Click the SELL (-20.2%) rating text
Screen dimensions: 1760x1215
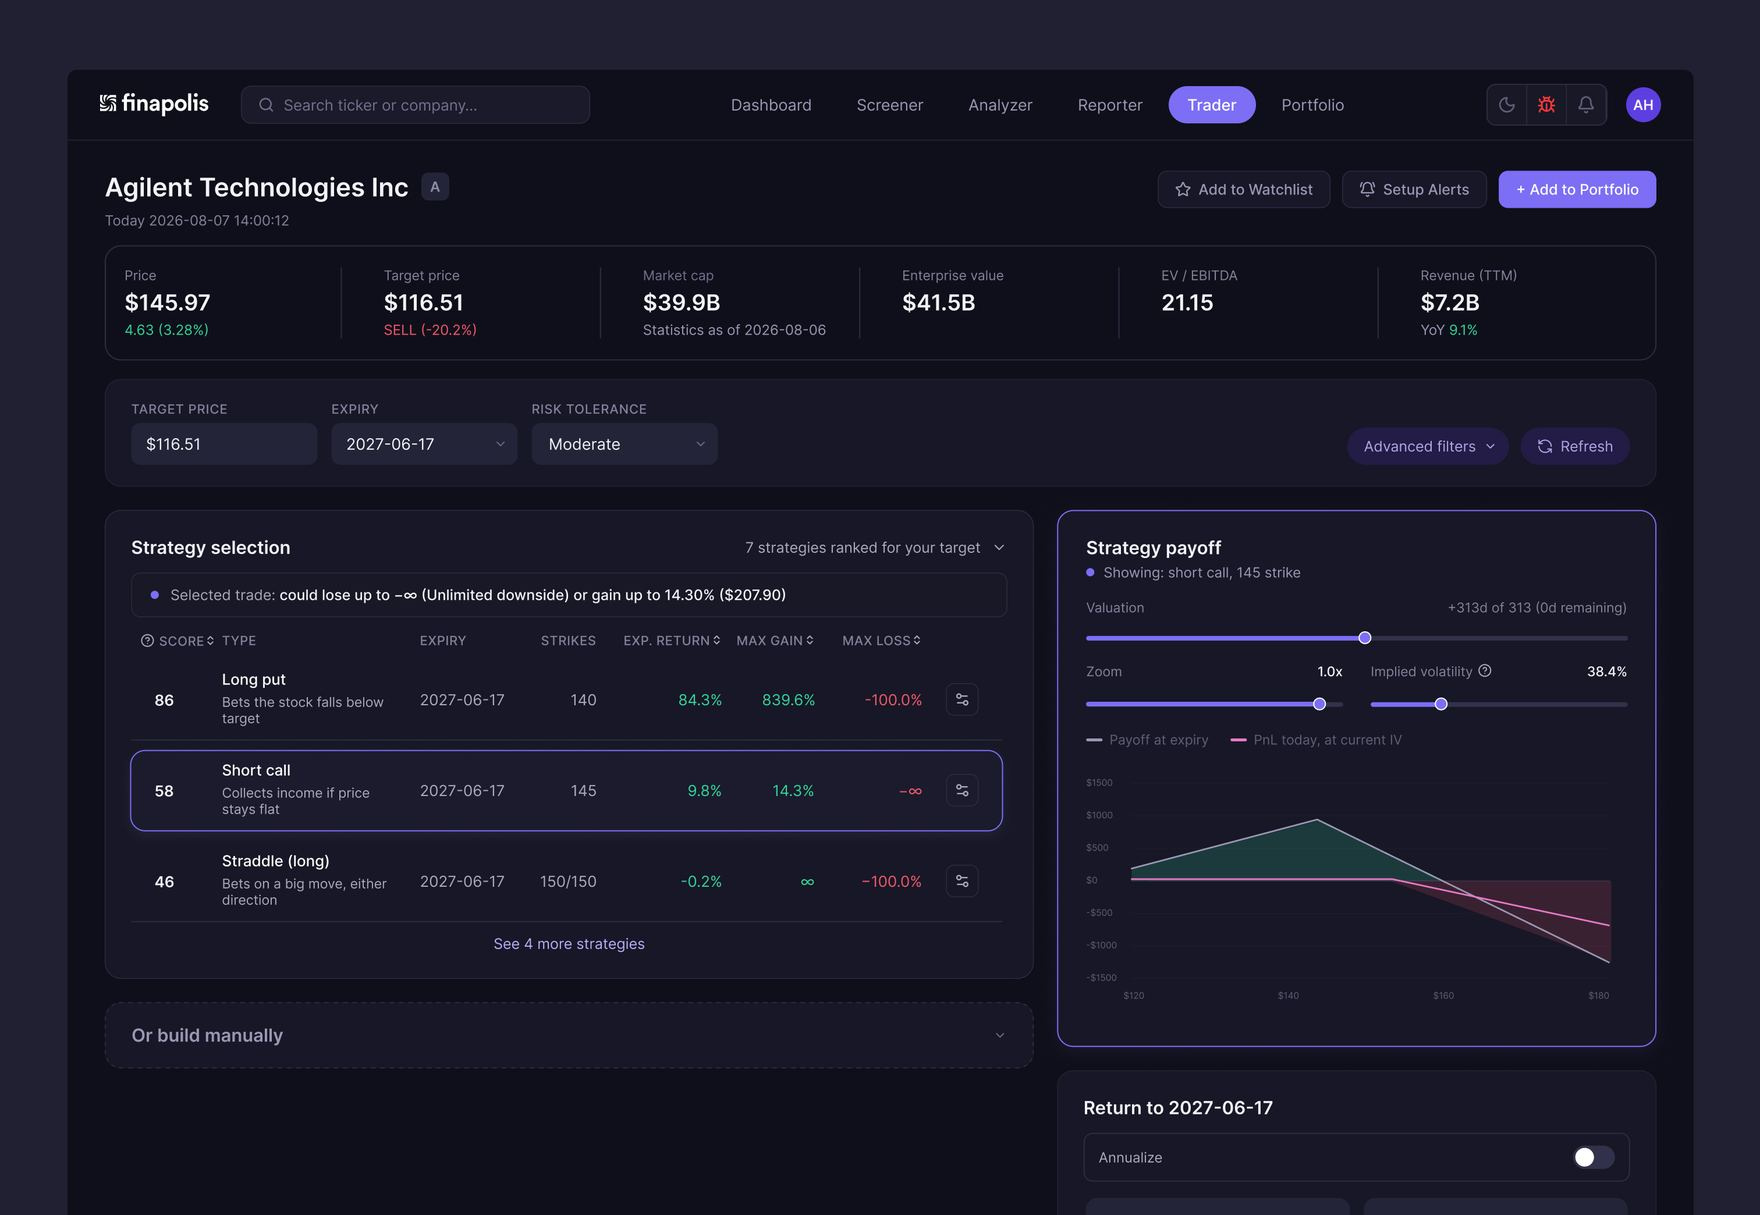tap(430, 330)
